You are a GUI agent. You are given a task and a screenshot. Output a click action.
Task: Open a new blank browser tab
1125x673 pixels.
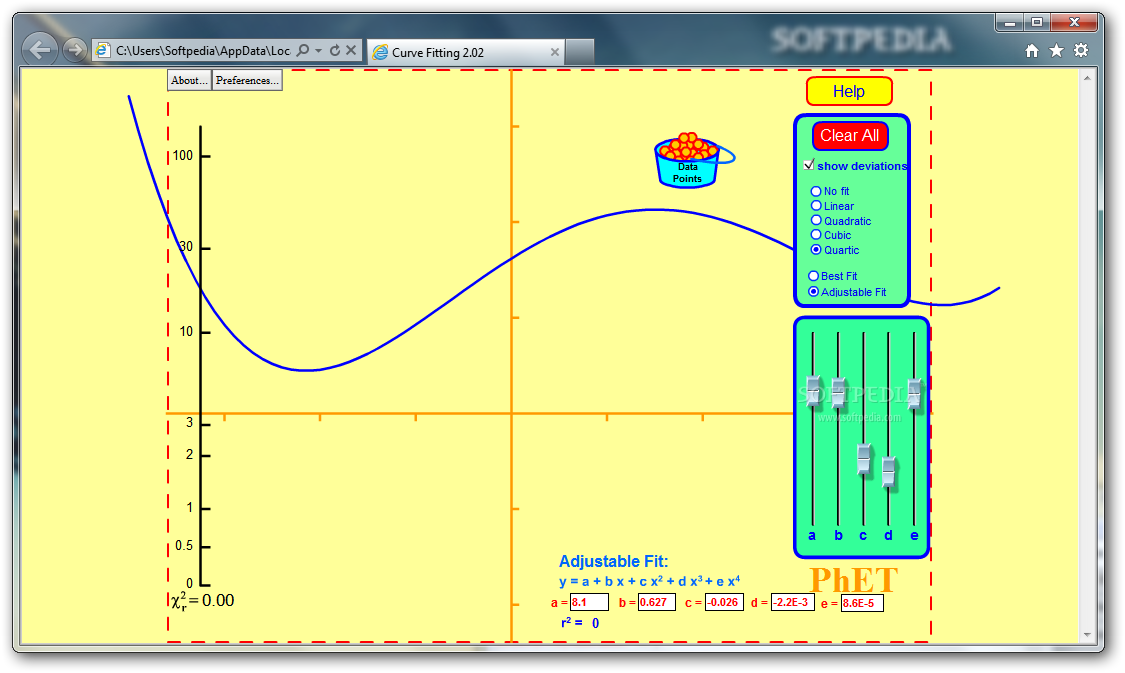(580, 52)
